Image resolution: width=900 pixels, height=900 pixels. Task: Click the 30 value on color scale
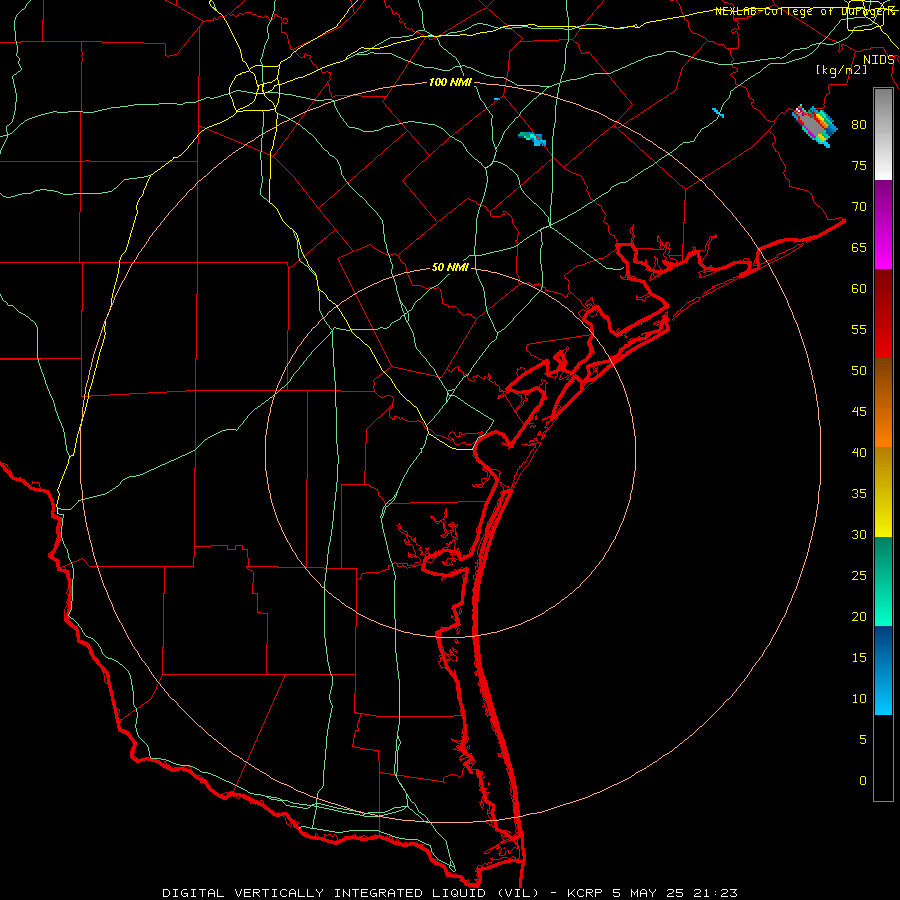[859, 534]
